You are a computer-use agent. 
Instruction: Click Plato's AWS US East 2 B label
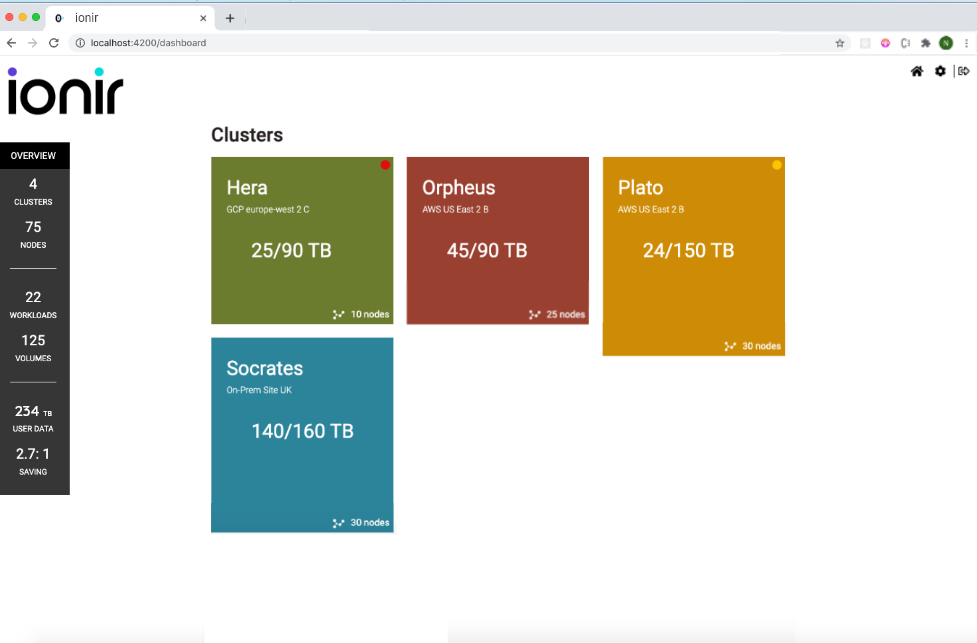[651, 209]
